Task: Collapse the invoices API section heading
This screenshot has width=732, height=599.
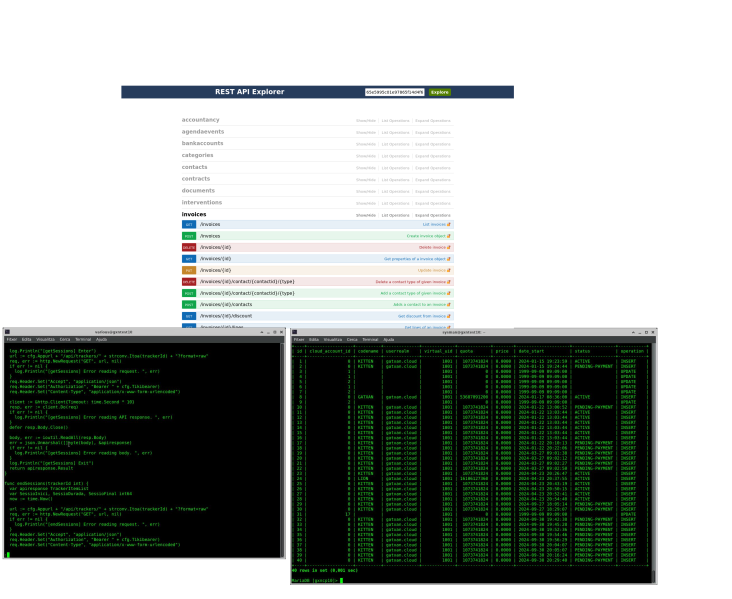Action: tap(194, 214)
